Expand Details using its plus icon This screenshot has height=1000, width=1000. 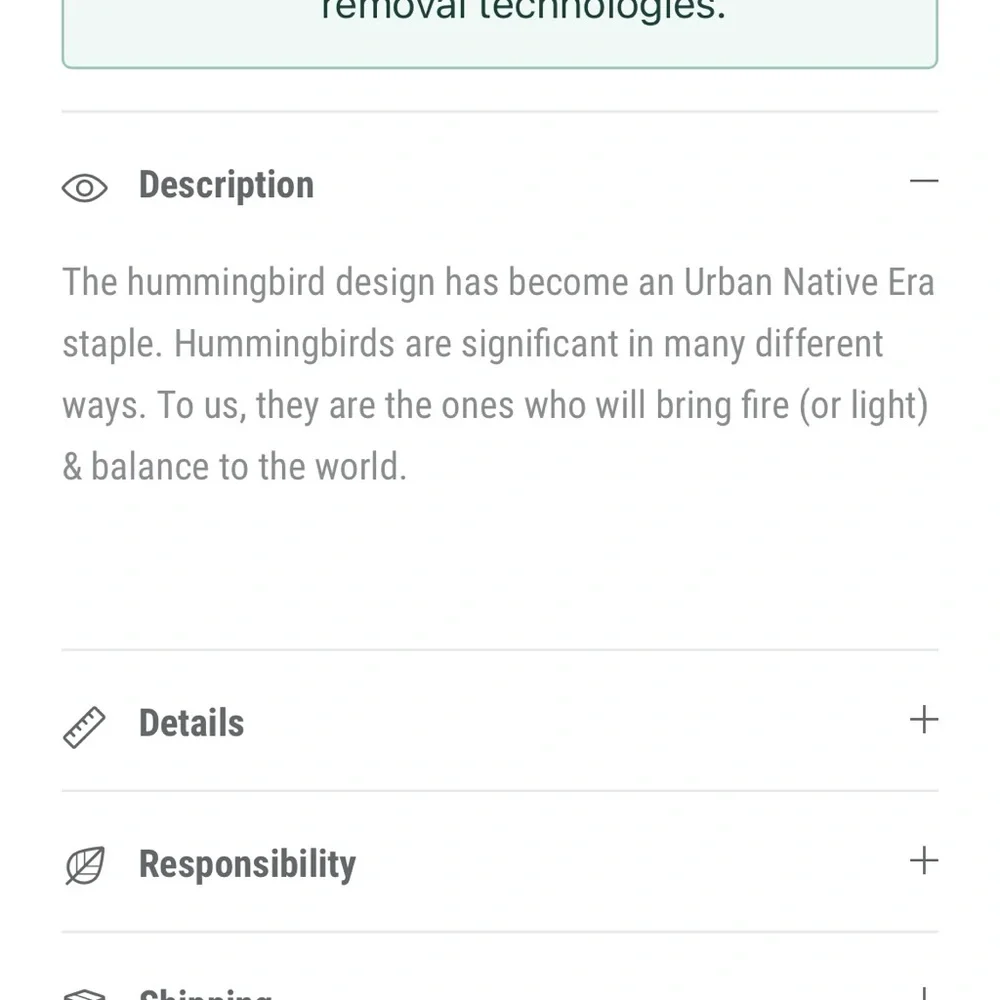(923, 720)
